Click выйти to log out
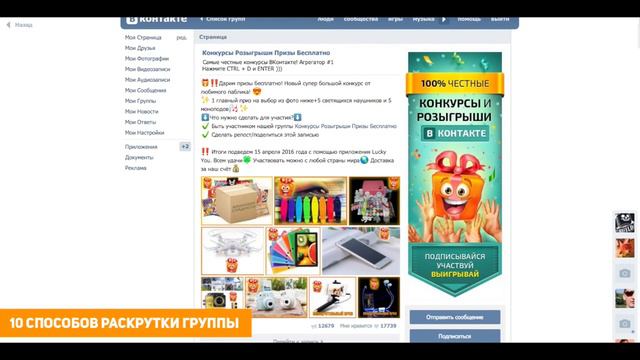640x360 pixels. click(x=500, y=19)
